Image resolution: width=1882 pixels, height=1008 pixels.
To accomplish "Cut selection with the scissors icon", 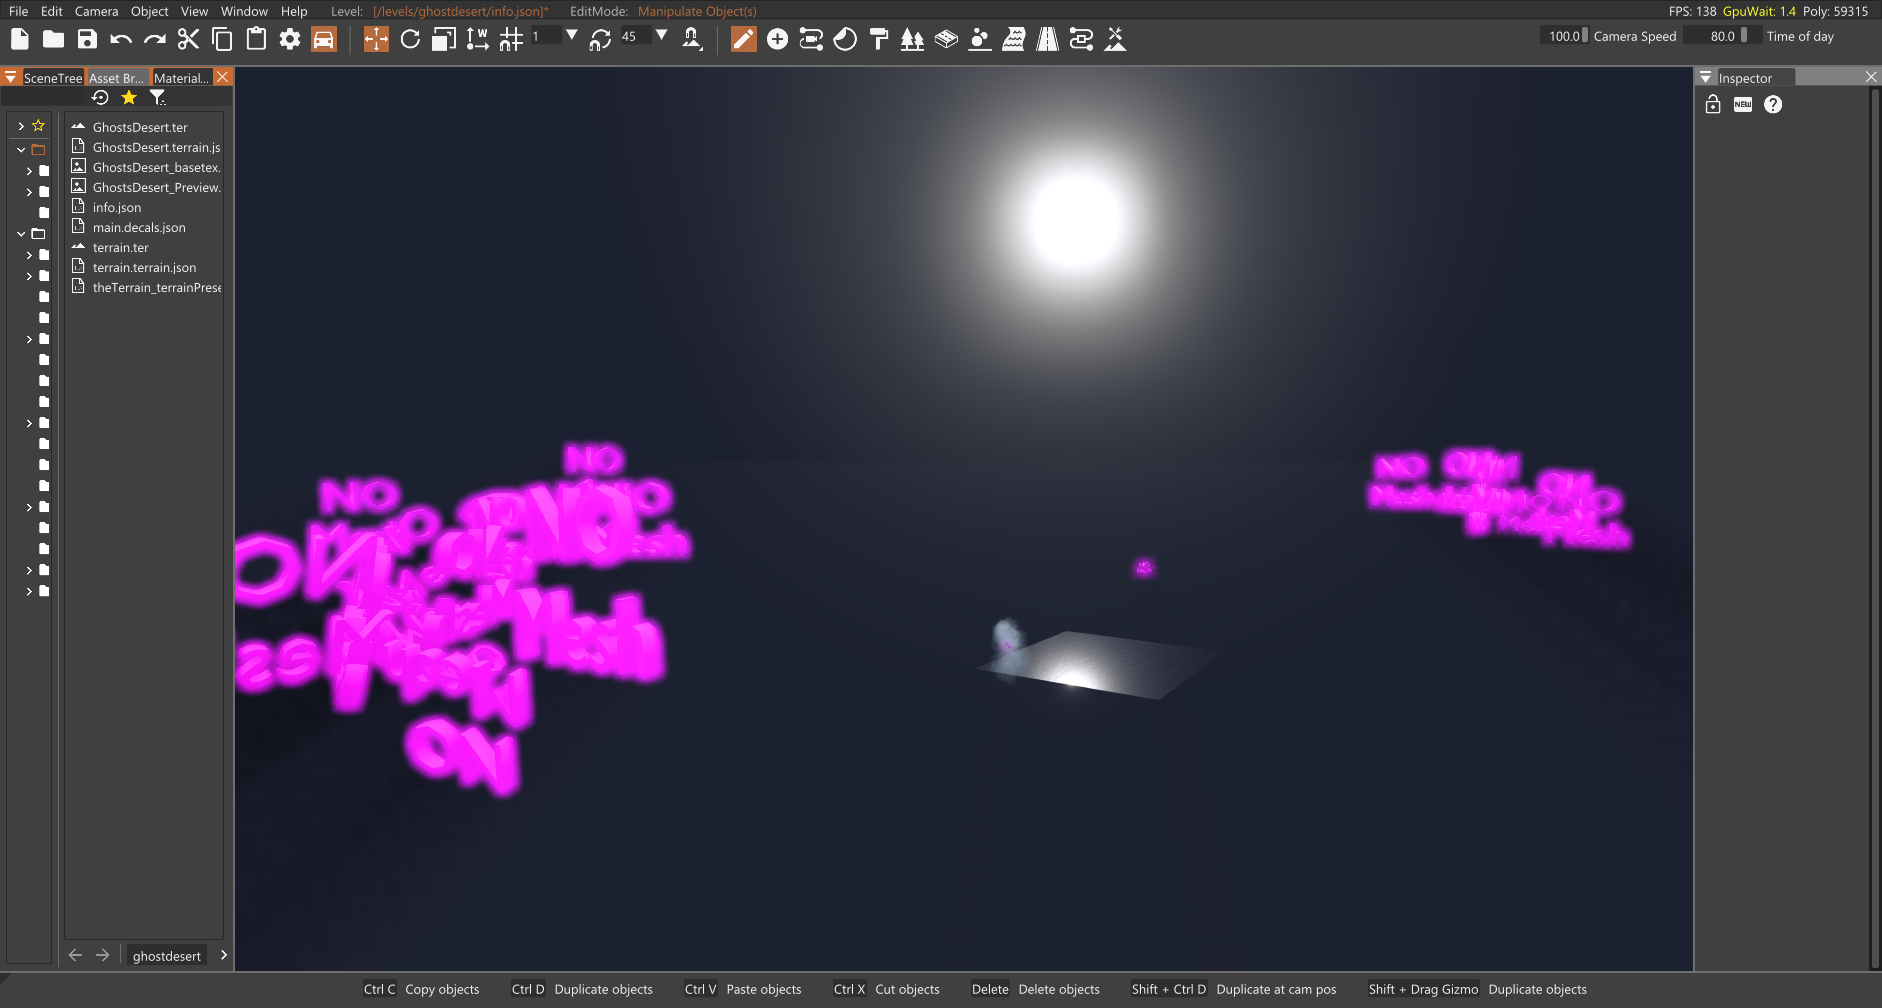I will 188,39.
